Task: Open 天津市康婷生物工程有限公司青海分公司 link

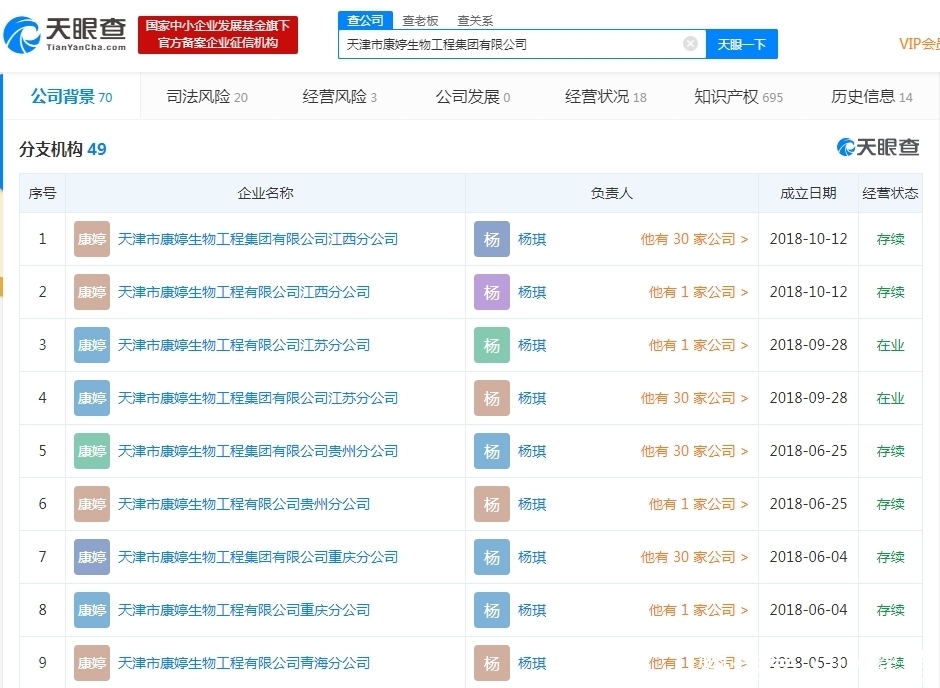Action: (243, 663)
